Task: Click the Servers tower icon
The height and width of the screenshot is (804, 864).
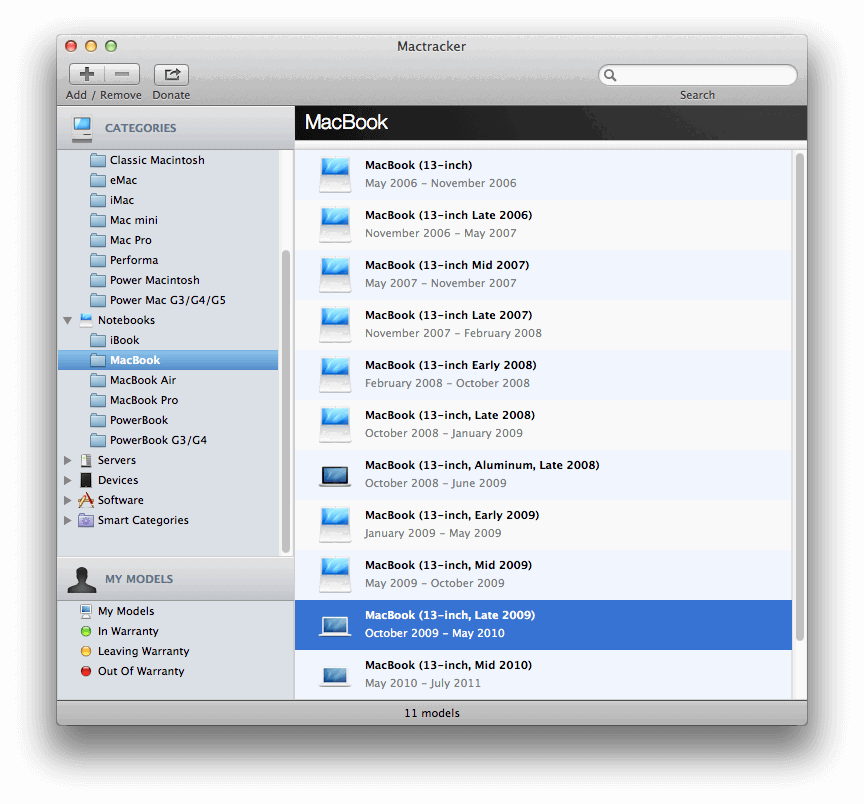Action: 86,460
